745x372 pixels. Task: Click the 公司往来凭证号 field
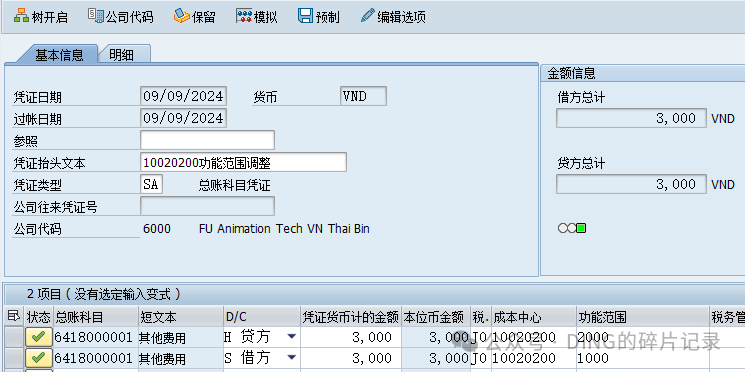[207, 206]
